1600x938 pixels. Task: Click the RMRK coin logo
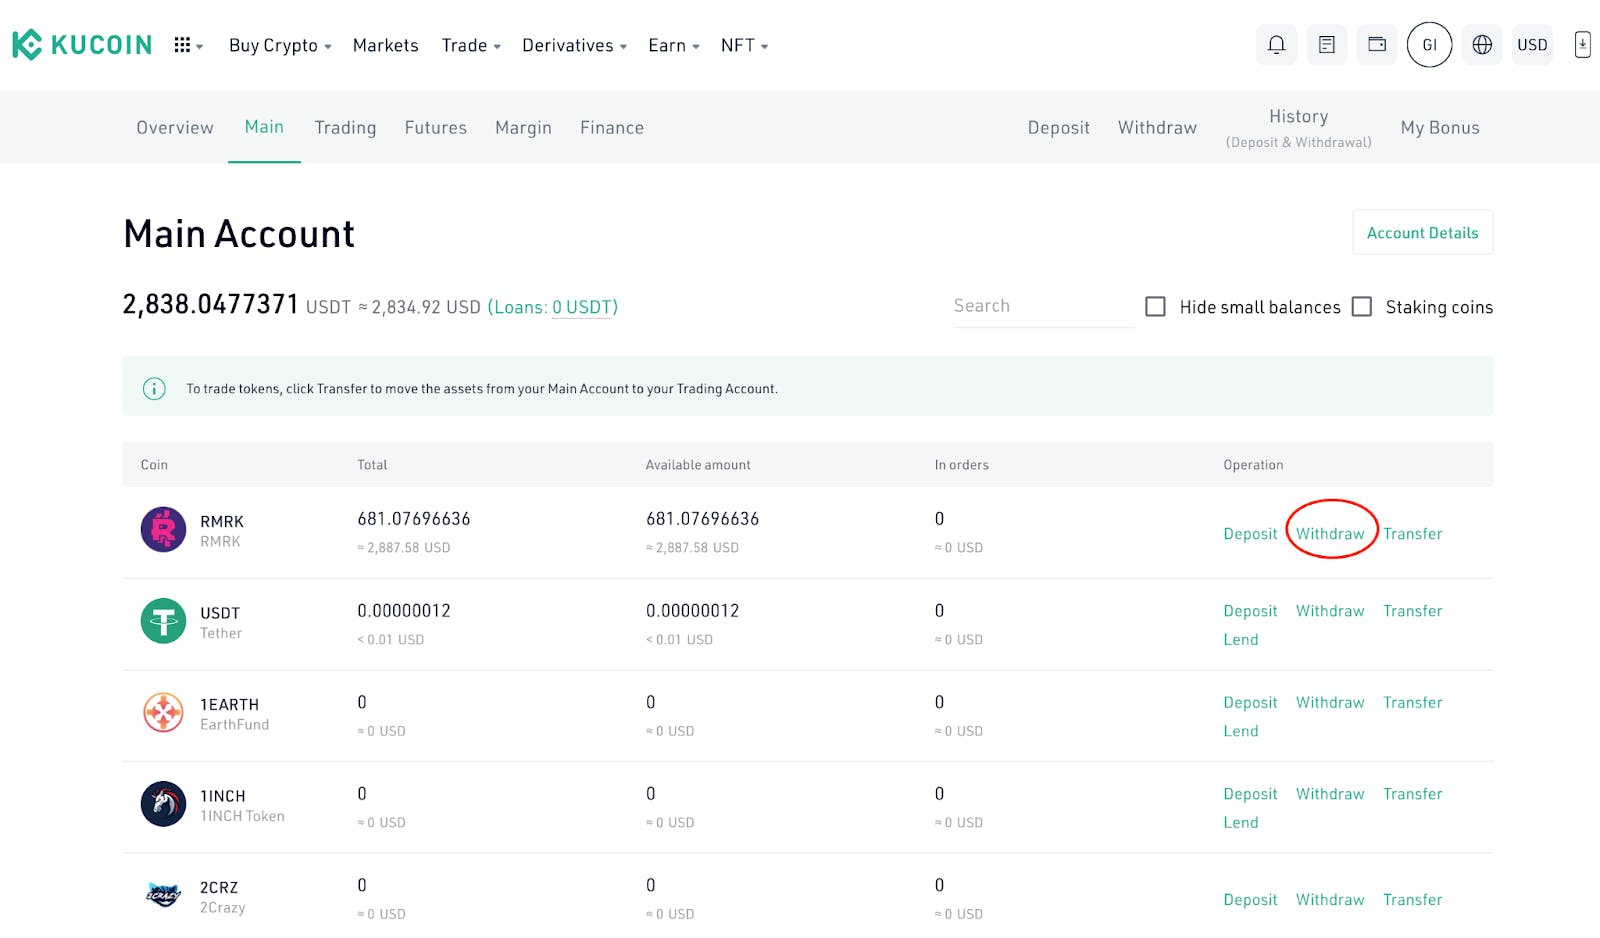point(163,530)
